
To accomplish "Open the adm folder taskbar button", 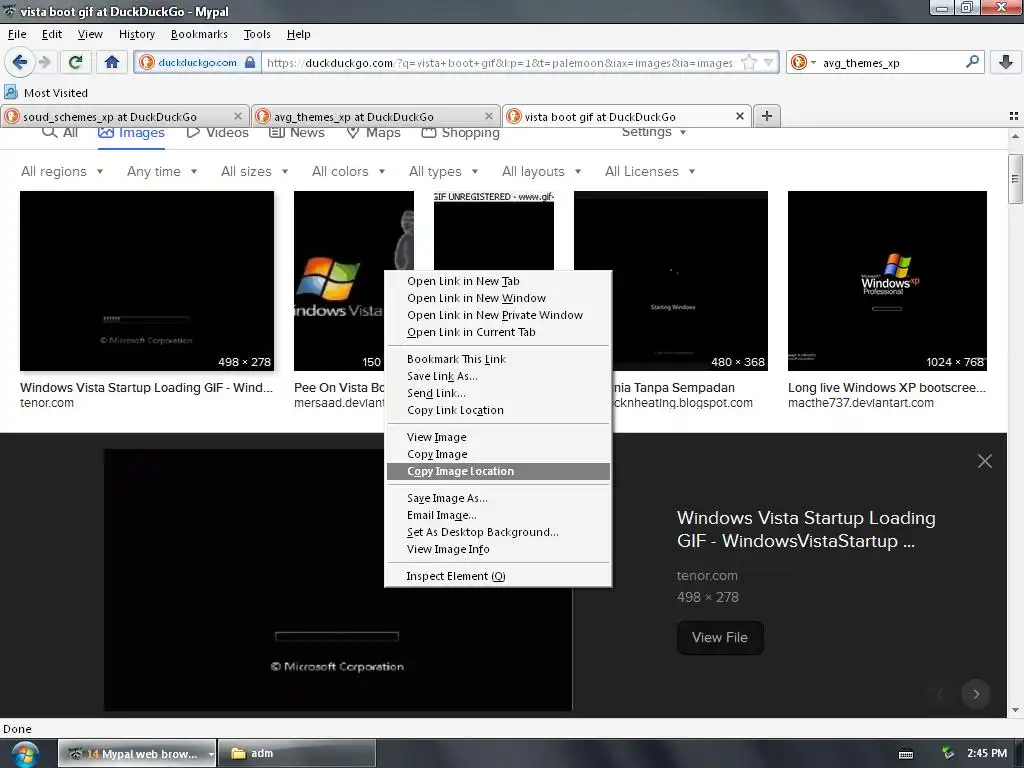I will [x=296, y=753].
